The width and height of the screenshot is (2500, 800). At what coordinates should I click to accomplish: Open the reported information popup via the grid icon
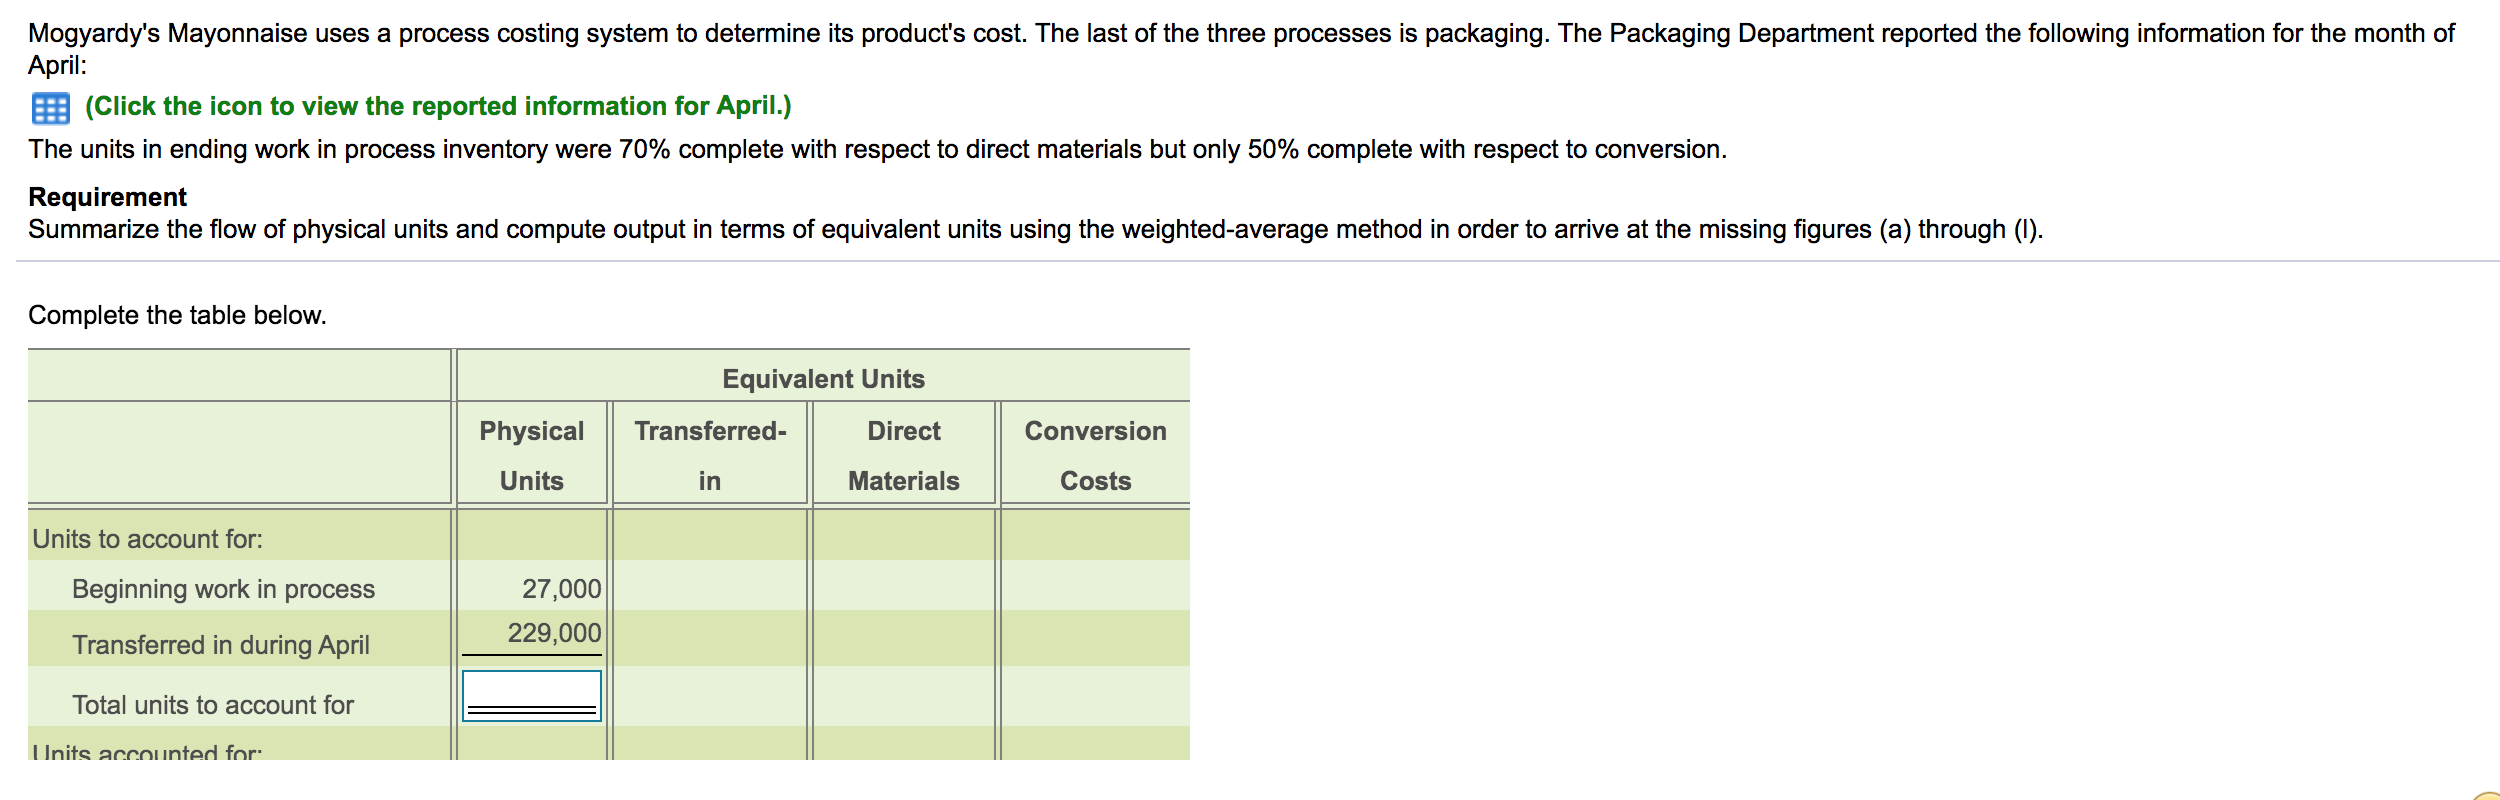(x=49, y=105)
